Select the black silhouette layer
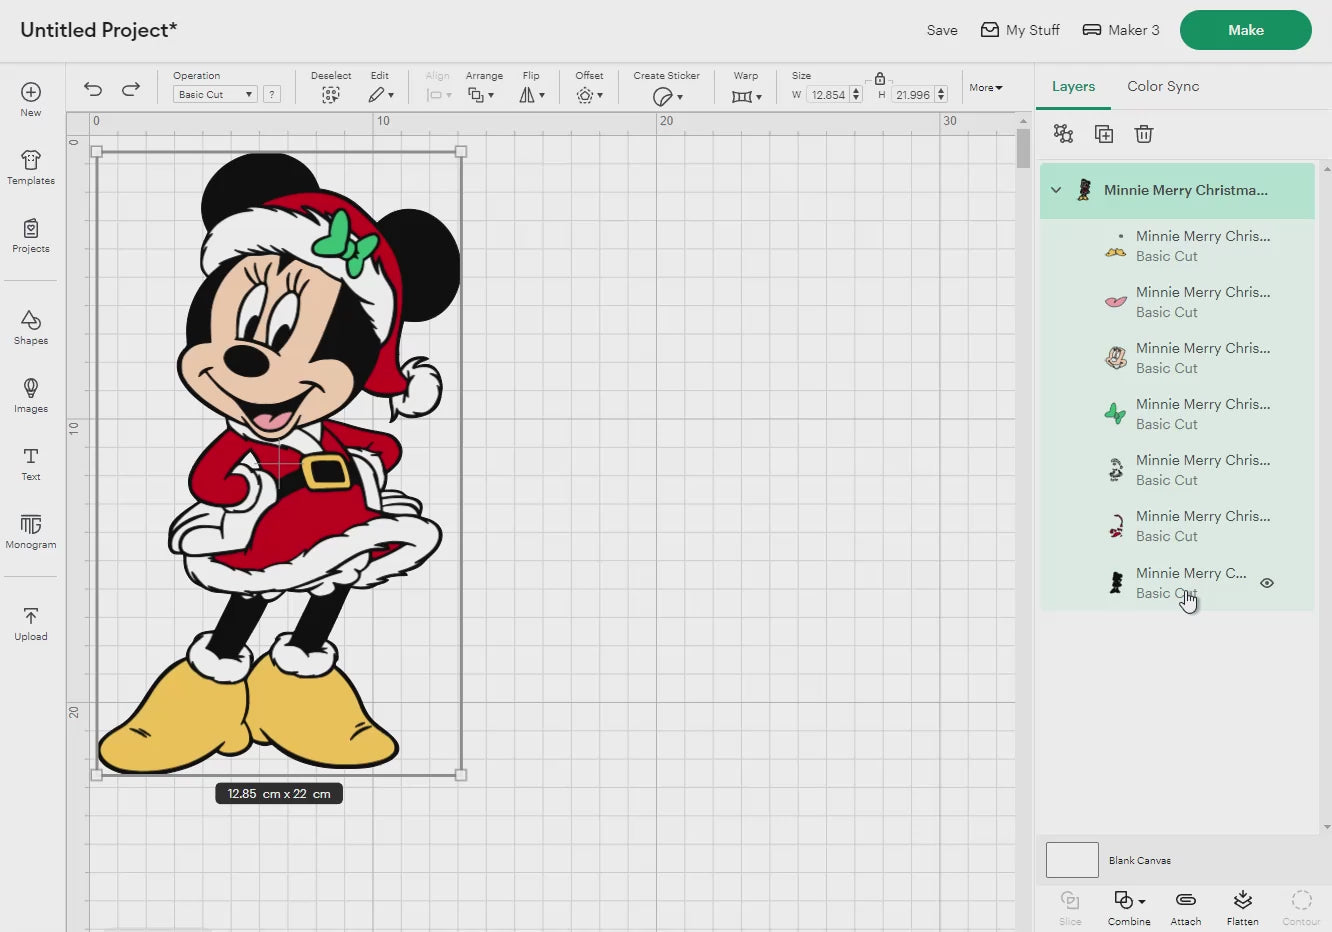This screenshot has width=1332, height=932. coord(1177,582)
